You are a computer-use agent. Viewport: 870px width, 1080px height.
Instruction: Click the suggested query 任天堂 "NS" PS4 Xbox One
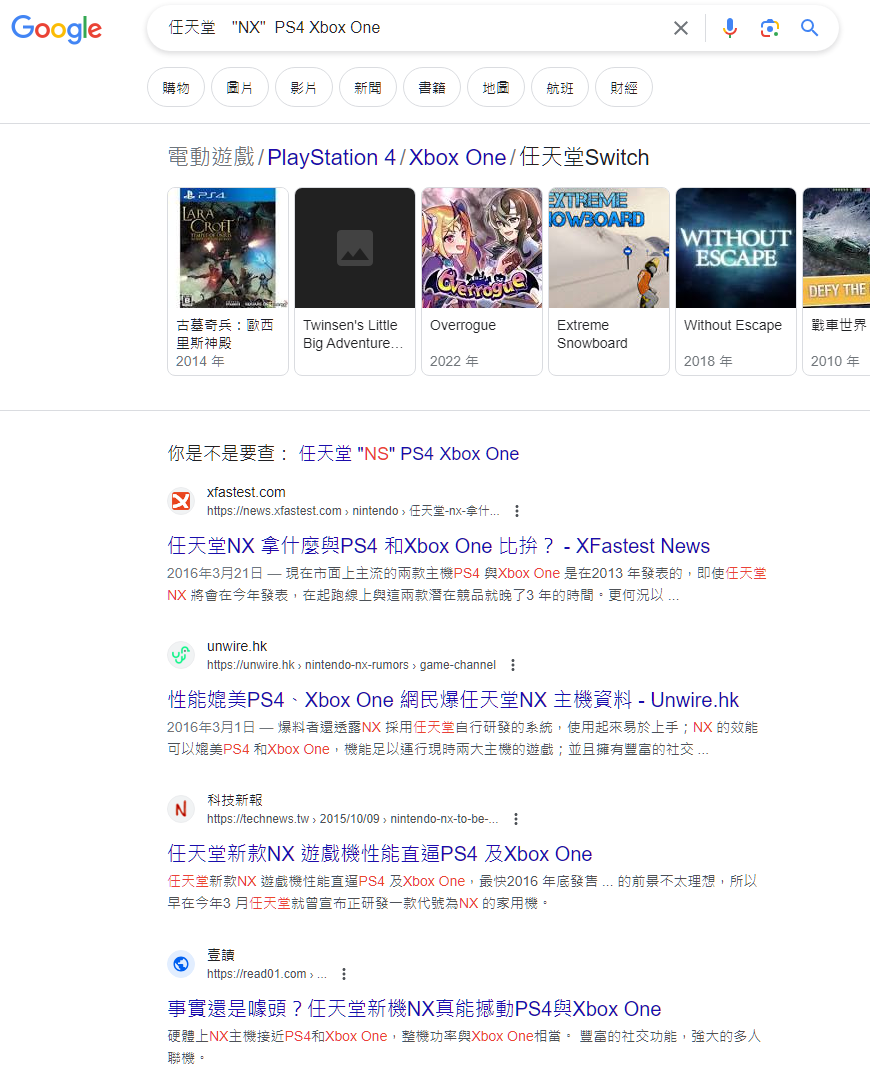click(408, 453)
